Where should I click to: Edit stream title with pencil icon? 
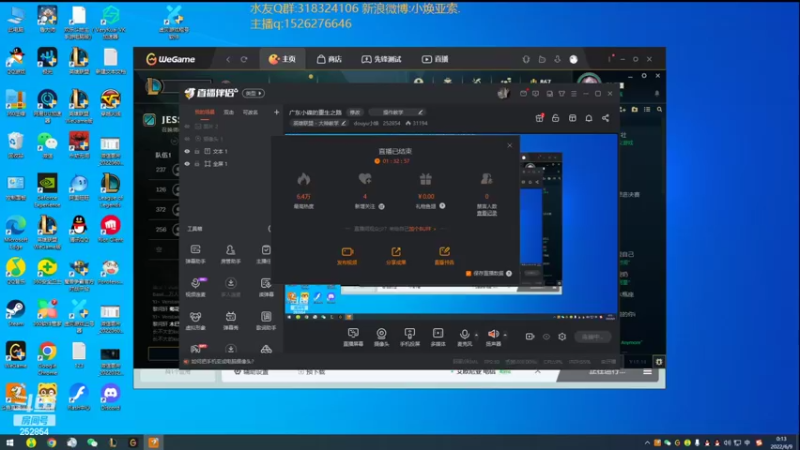point(420,112)
